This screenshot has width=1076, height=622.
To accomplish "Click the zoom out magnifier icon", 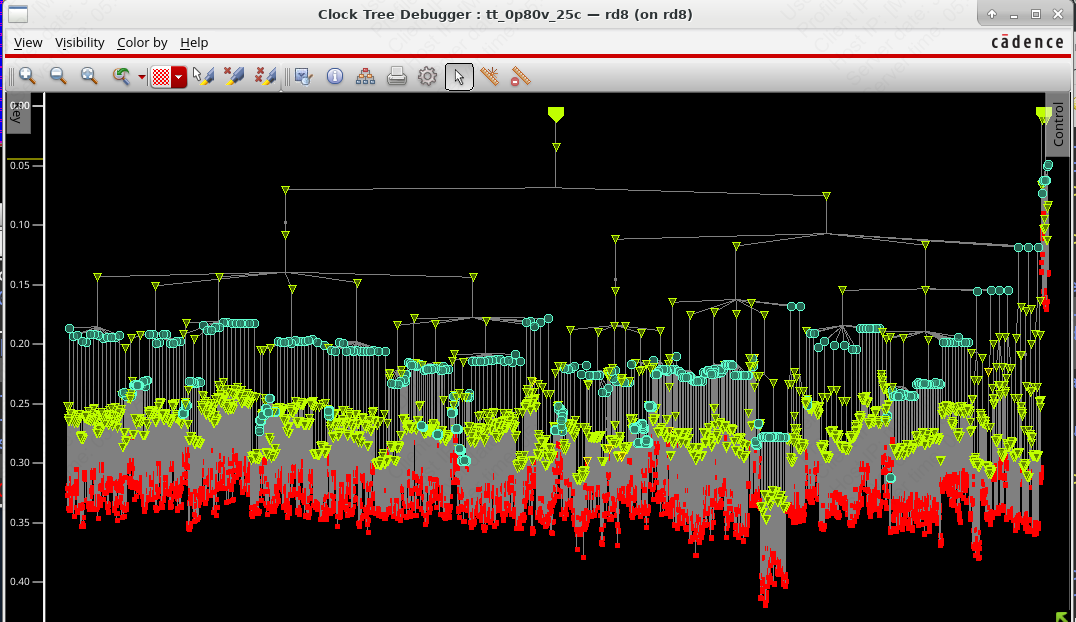I will point(58,76).
